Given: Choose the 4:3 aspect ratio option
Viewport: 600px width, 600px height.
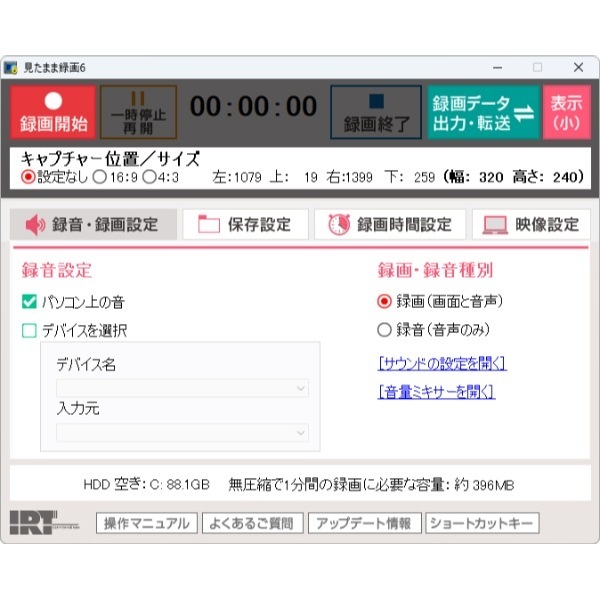Looking at the screenshot, I should coord(148,177).
